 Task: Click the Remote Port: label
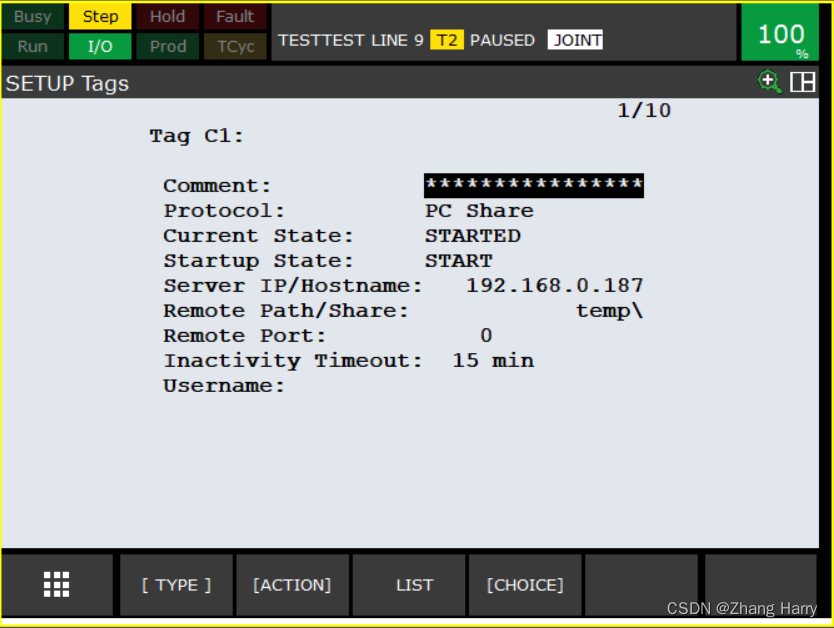click(x=244, y=336)
